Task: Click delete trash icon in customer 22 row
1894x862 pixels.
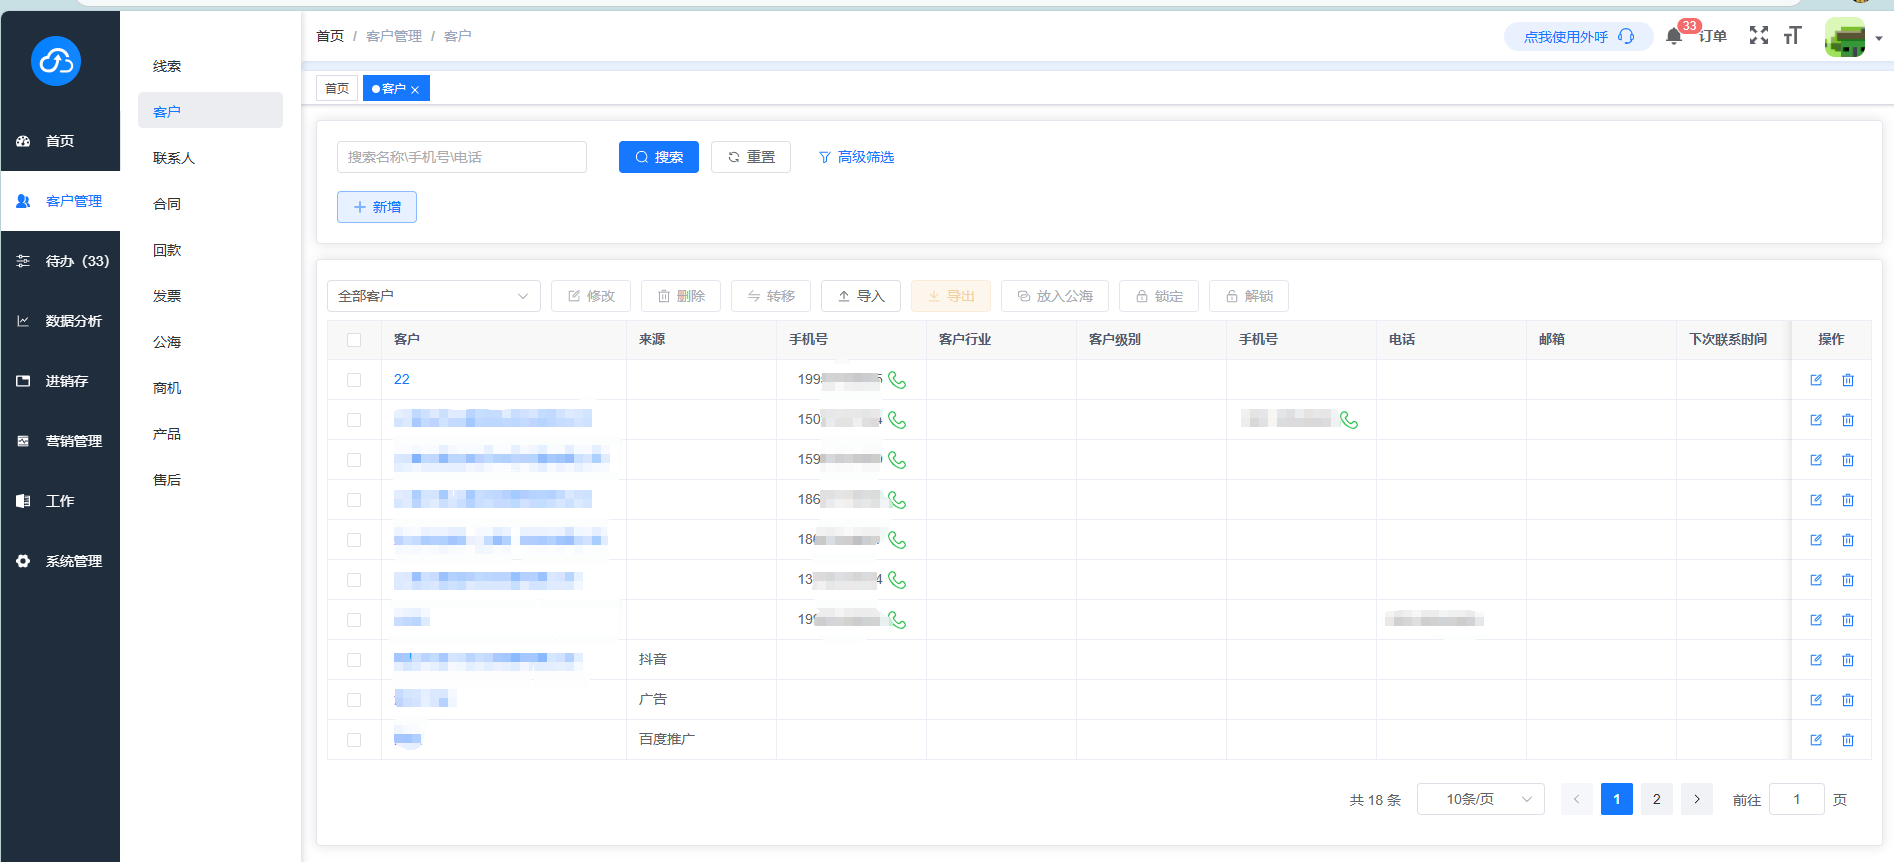Action: (x=1848, y=380)
